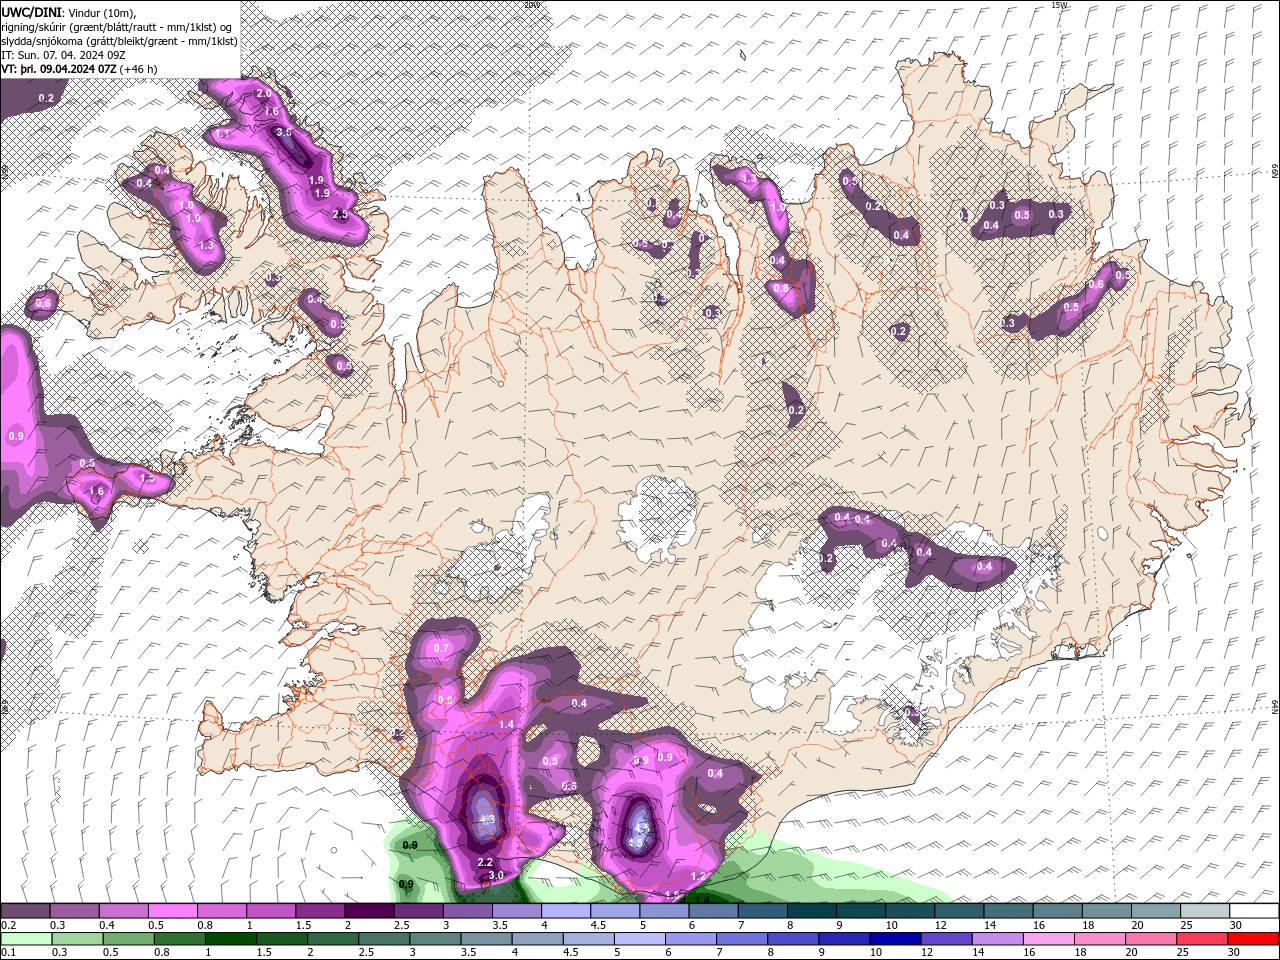Viewport: 1280px width, 960px height.
Task: Pick the 3 gray-green swatch in the lower legend row
Action: pyautogui.click(x=436, y=939)
